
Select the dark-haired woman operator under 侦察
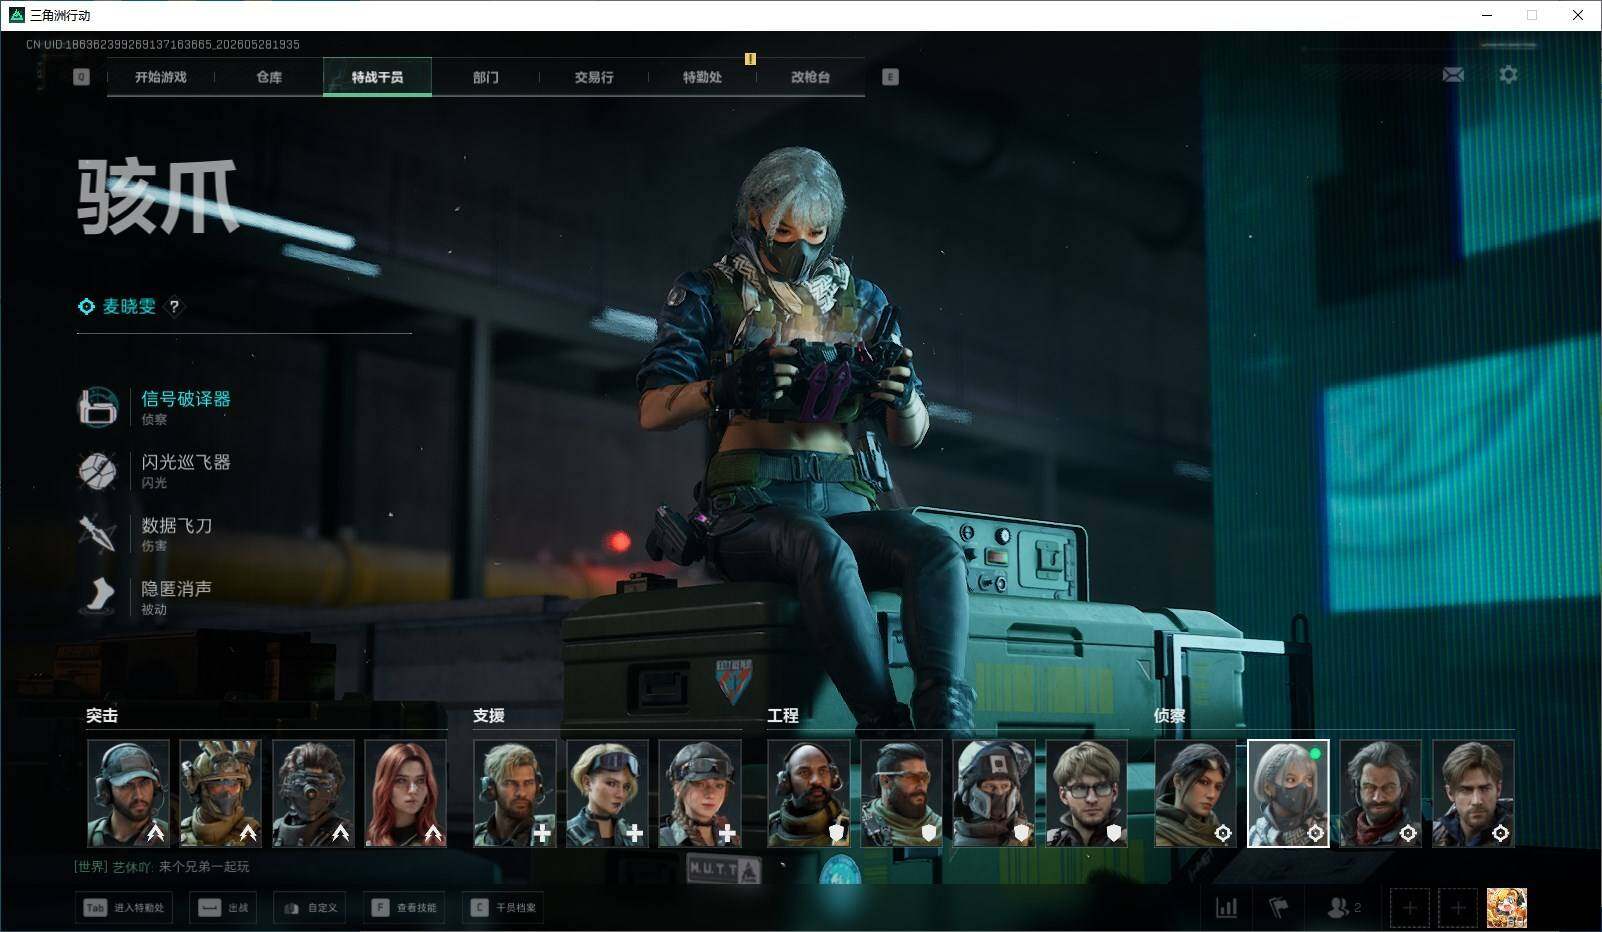pyautogui.click(x=1196, y=793)
